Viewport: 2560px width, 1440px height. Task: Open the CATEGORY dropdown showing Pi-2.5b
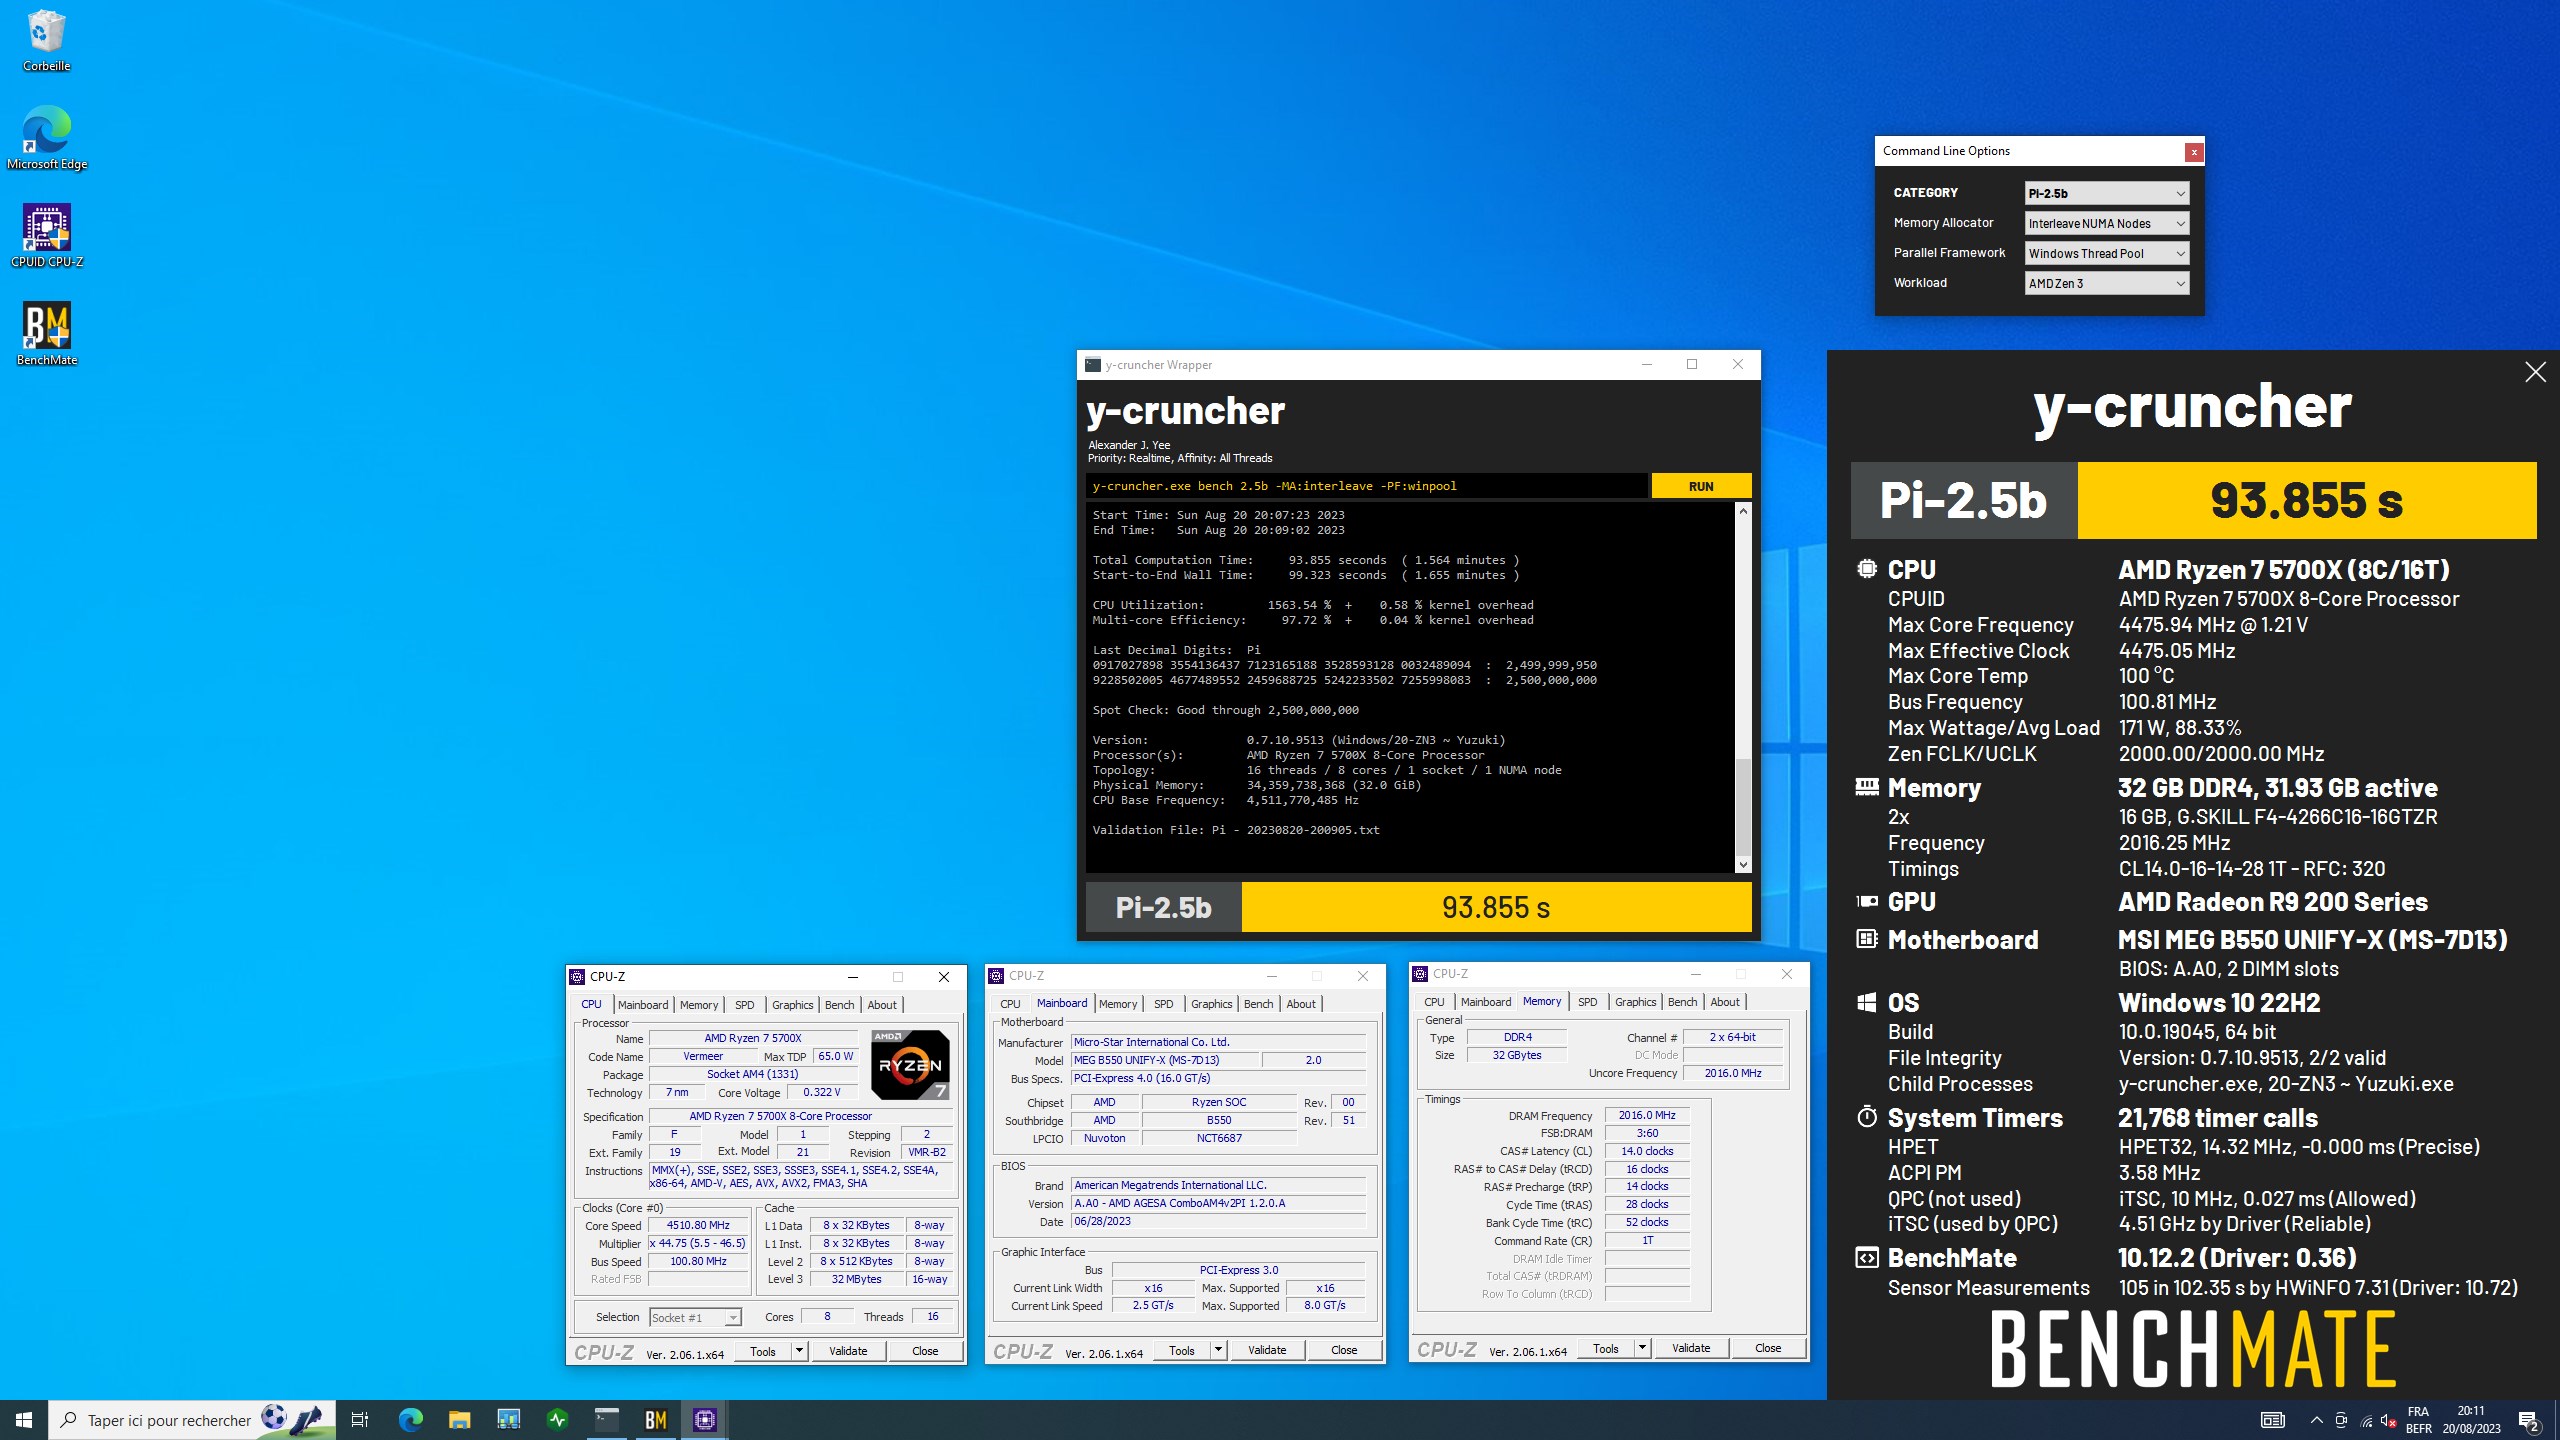pyautogui.click(x=2107, y=193)
